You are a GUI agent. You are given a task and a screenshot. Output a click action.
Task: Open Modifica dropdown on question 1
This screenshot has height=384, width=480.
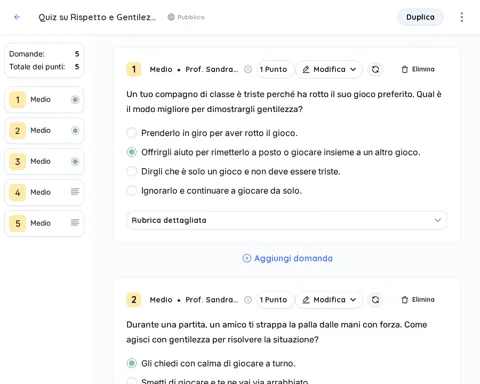(x=329, y=69)
